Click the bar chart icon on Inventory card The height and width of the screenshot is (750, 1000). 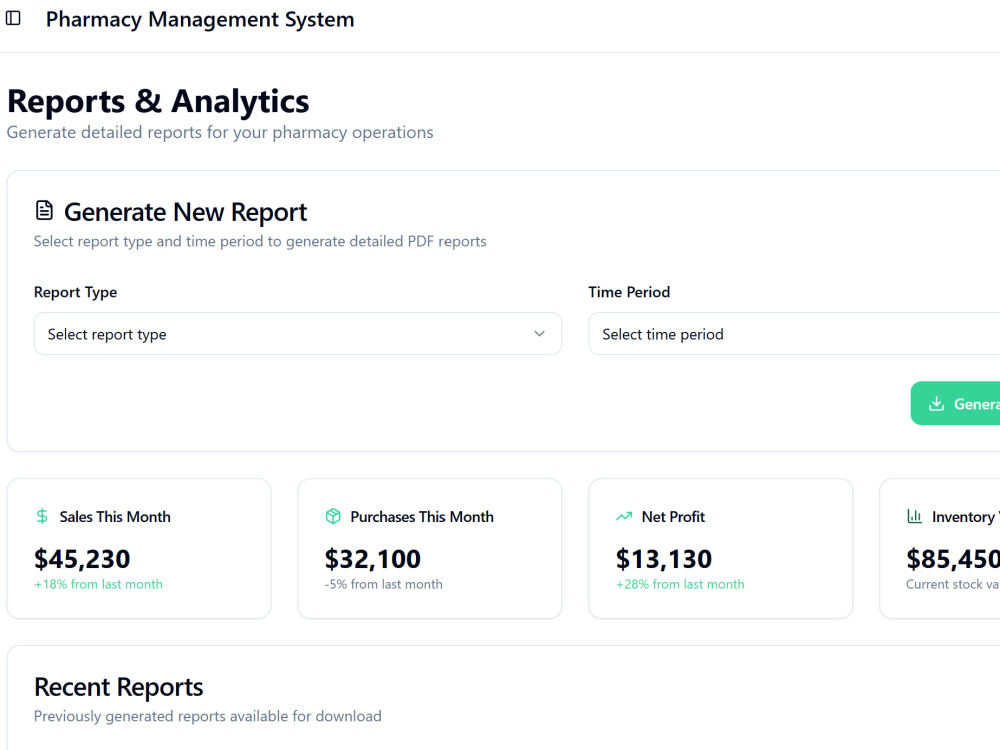coord(915,516)
